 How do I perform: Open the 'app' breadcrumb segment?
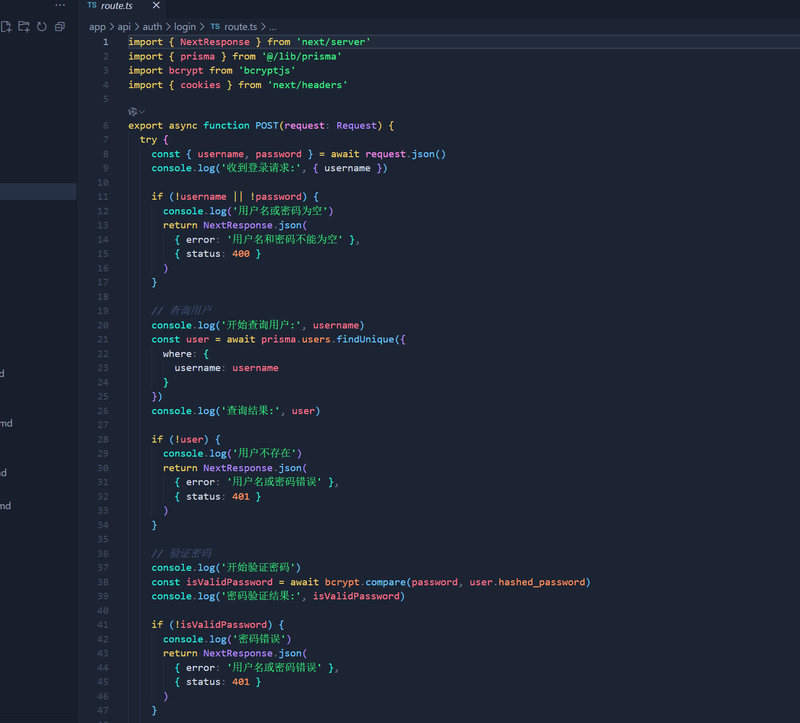tap(97, 27)
